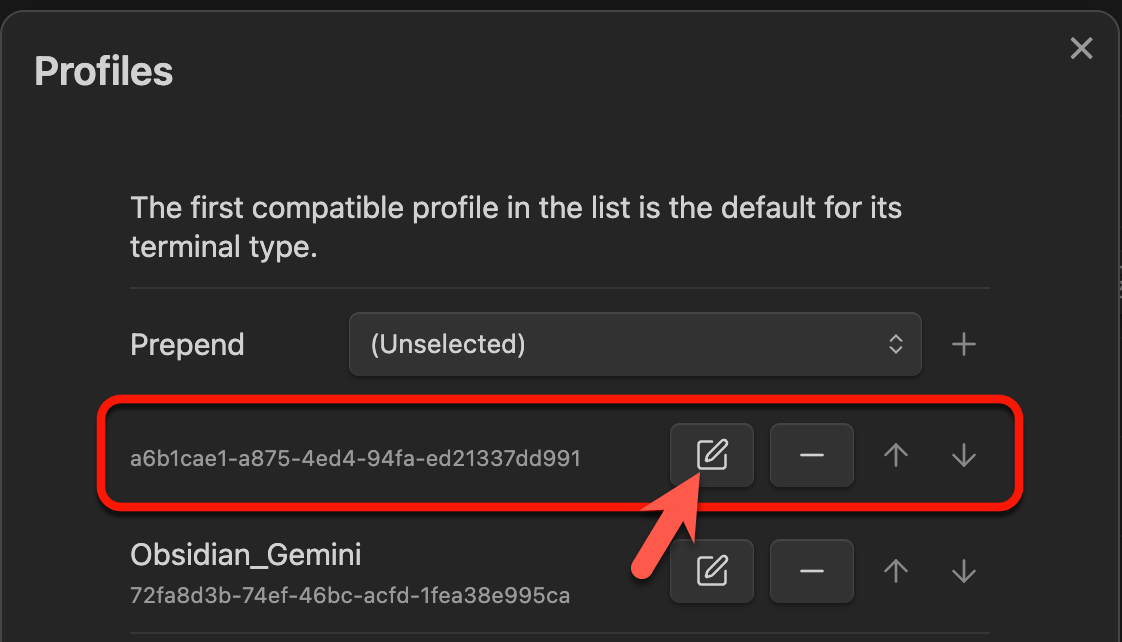Edit the a6b1cae1 profile
The width and height of the screenshot is (1122, 642).
pos(711,455)
